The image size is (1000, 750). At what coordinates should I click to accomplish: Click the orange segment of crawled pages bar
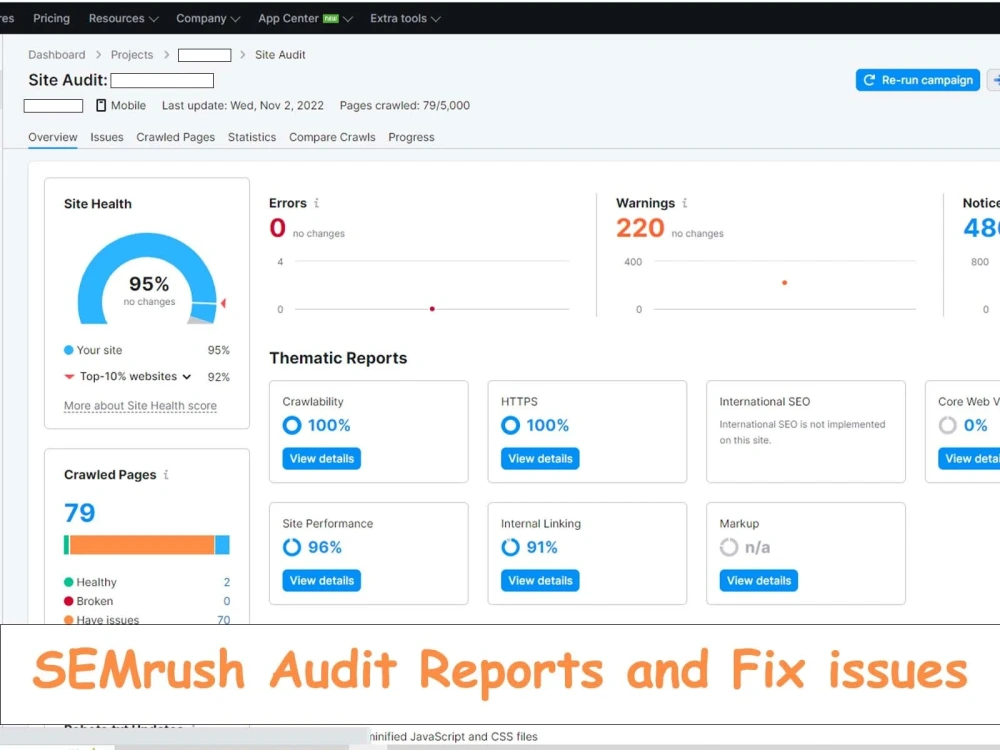point(142,545)
